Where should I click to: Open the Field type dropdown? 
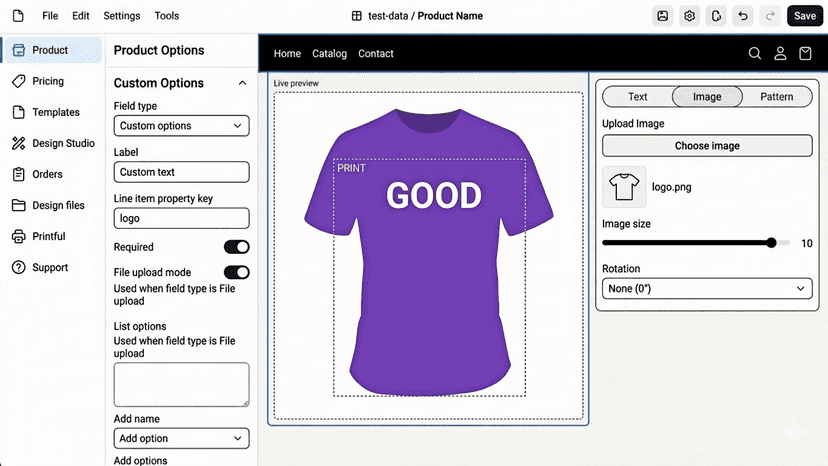[x=181, y=126]
